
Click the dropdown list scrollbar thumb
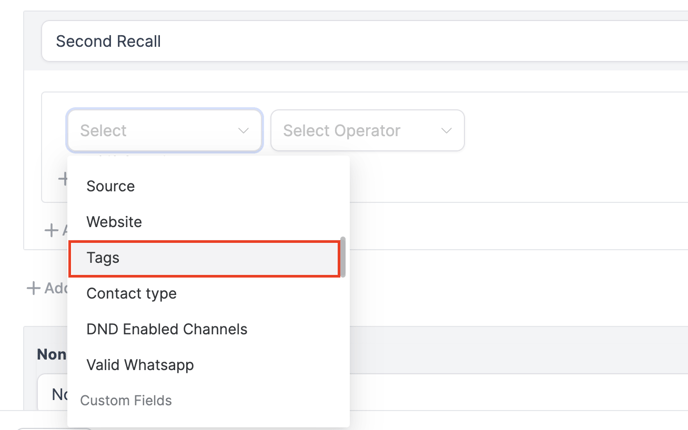(343, 257)
